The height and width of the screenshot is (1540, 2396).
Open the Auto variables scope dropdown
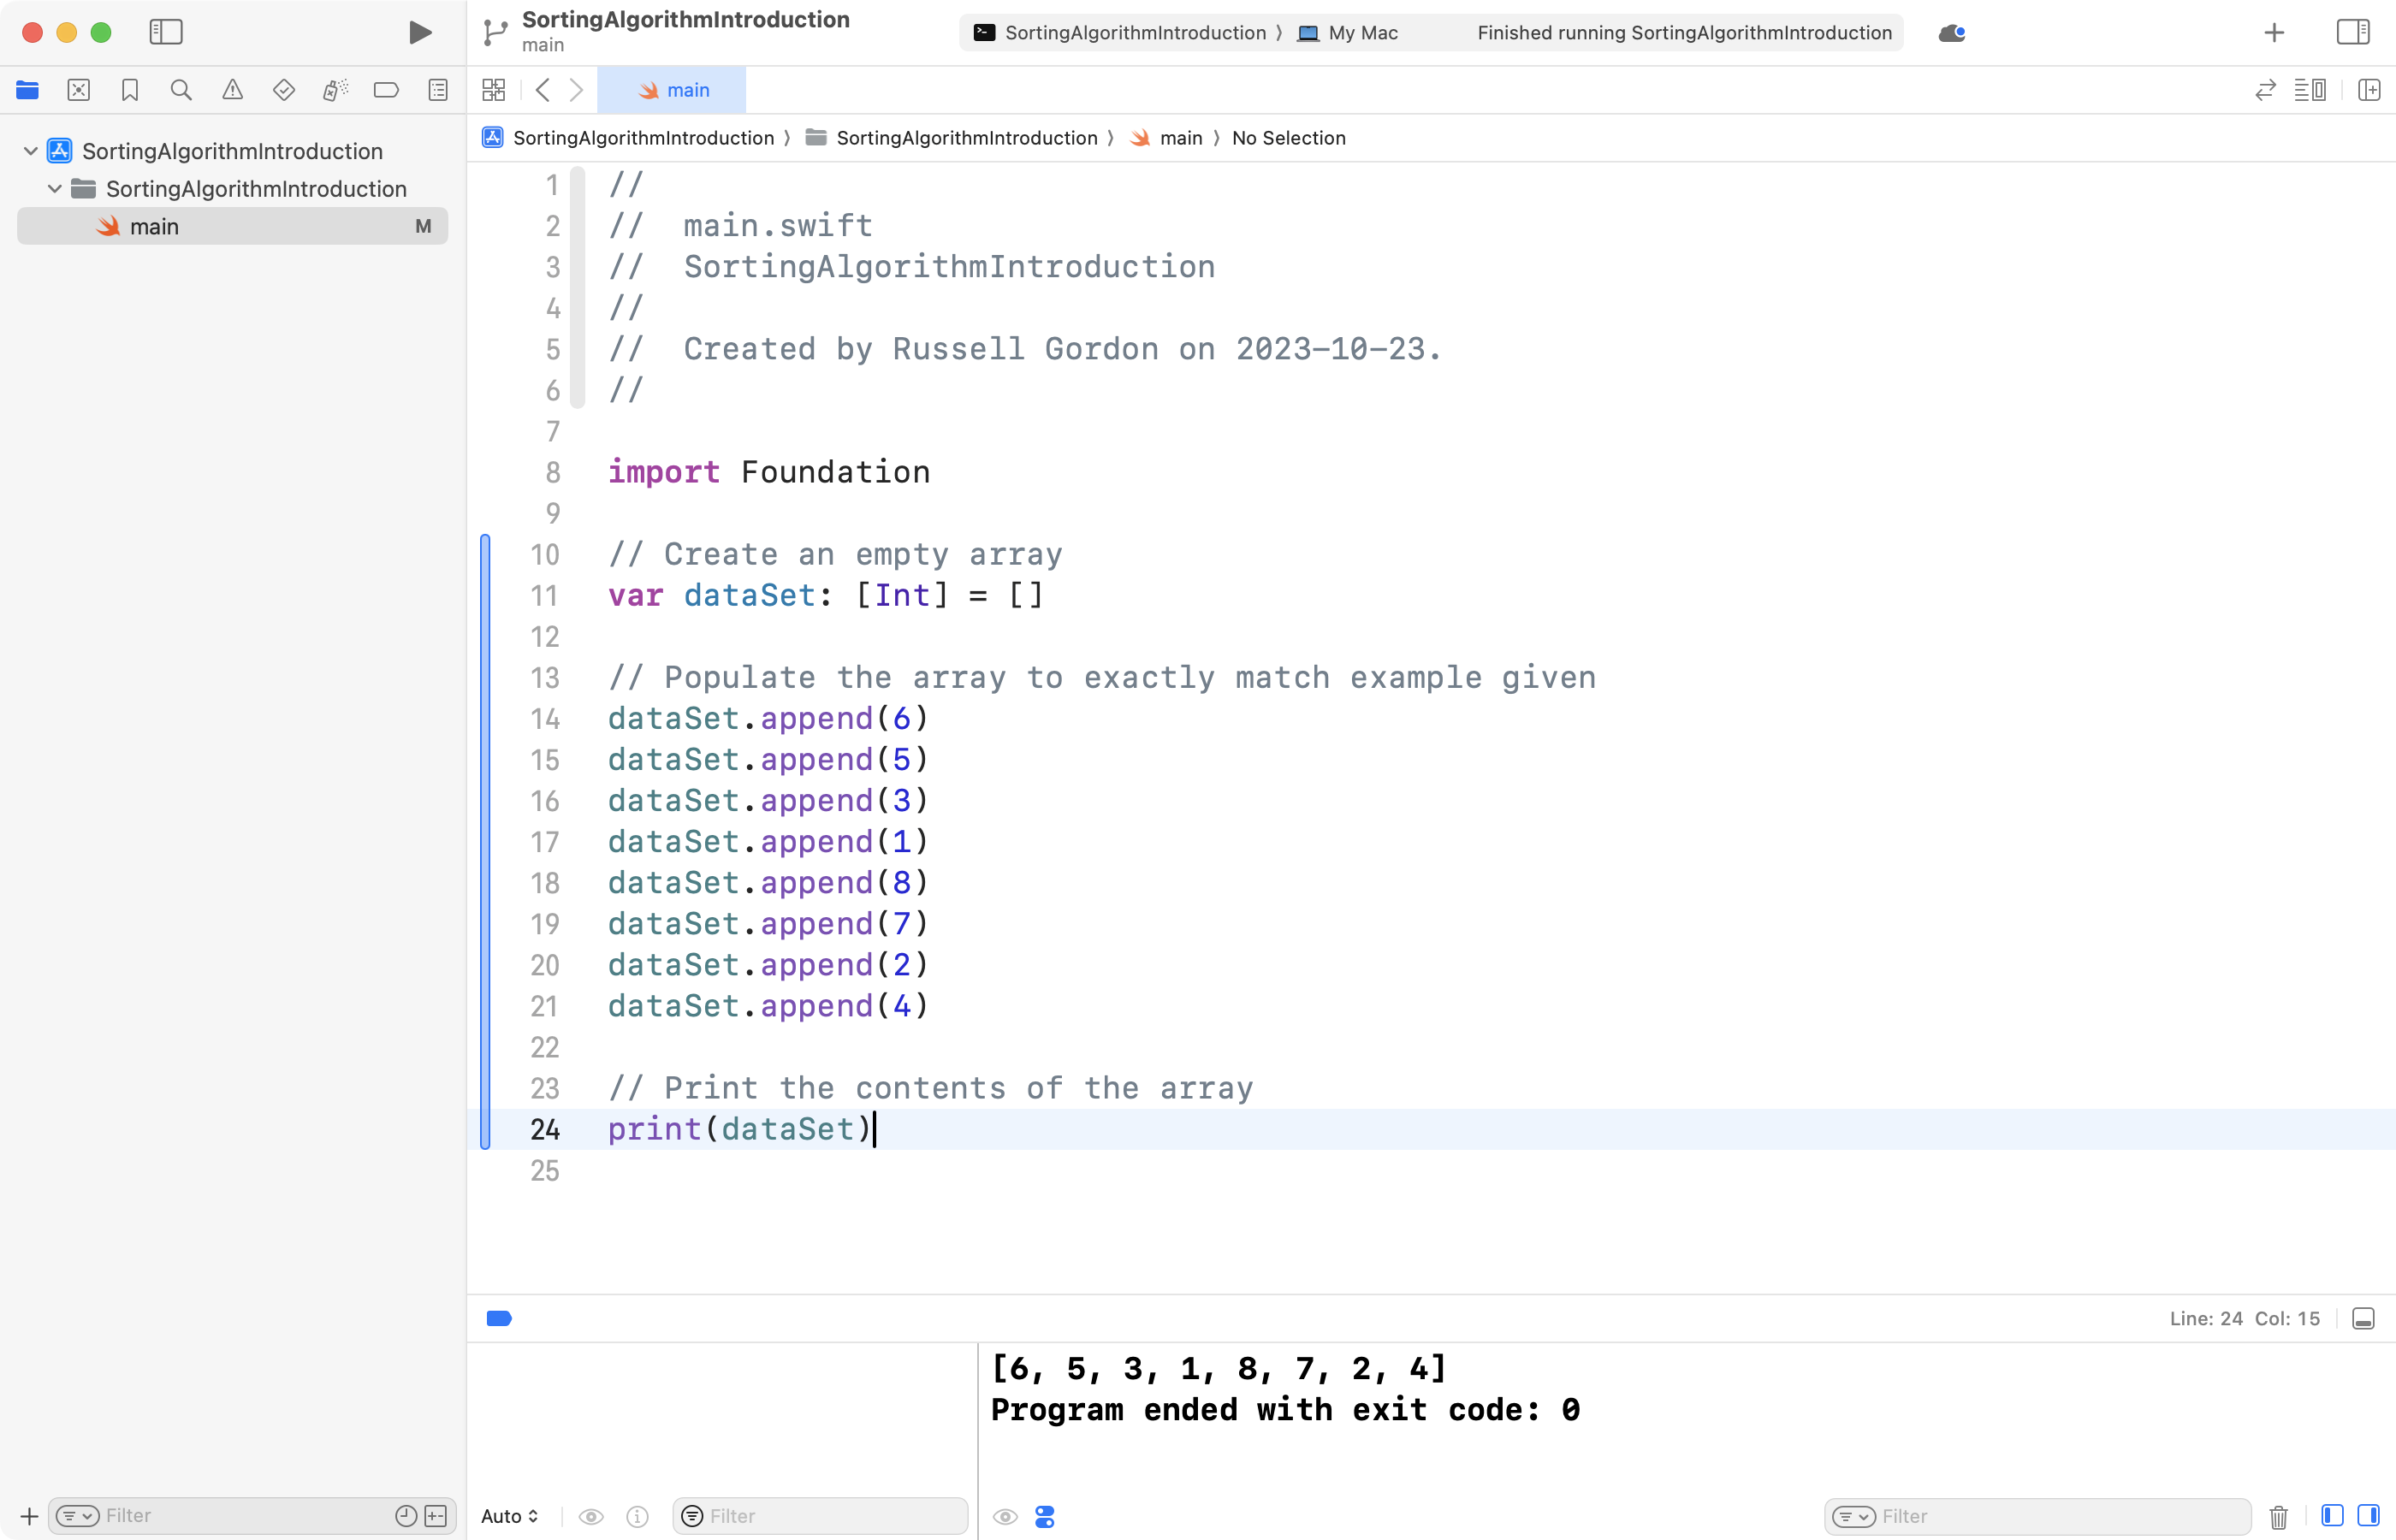(510, 1516)
